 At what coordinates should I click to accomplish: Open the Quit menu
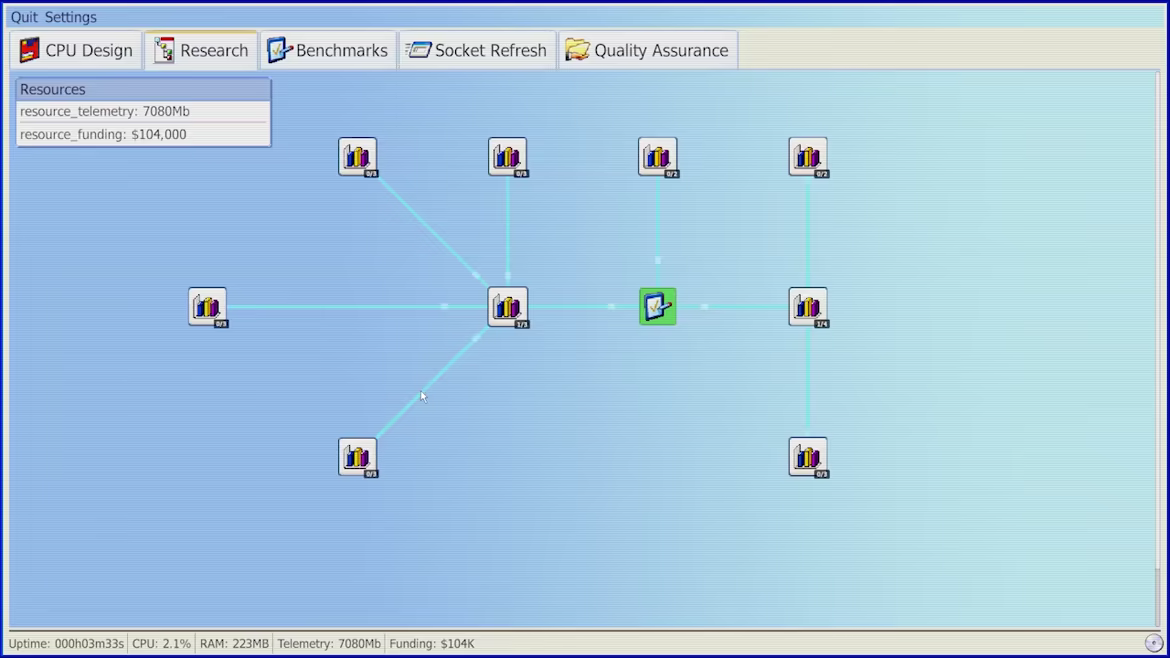coord(24,16)
